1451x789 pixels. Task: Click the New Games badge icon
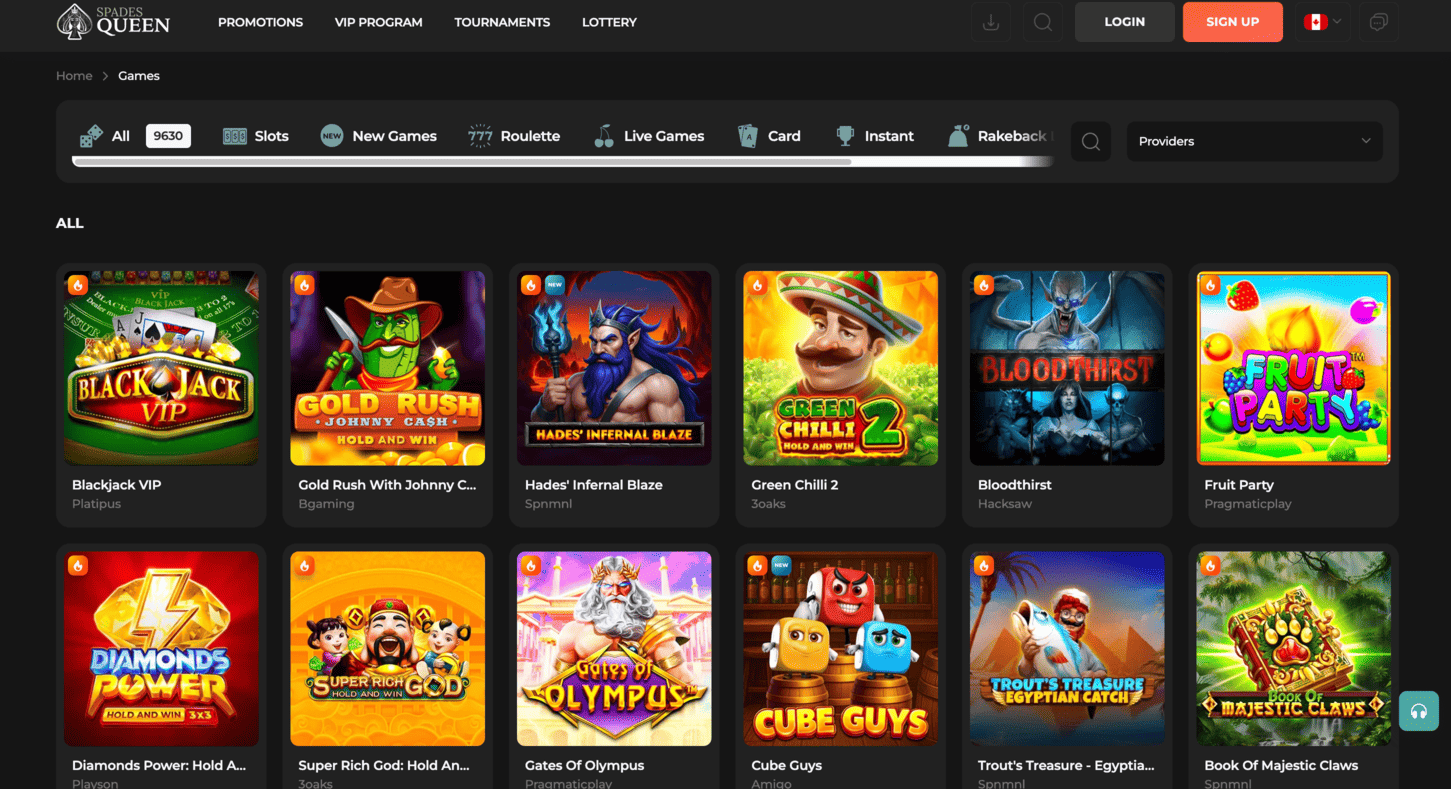[332, 136]
